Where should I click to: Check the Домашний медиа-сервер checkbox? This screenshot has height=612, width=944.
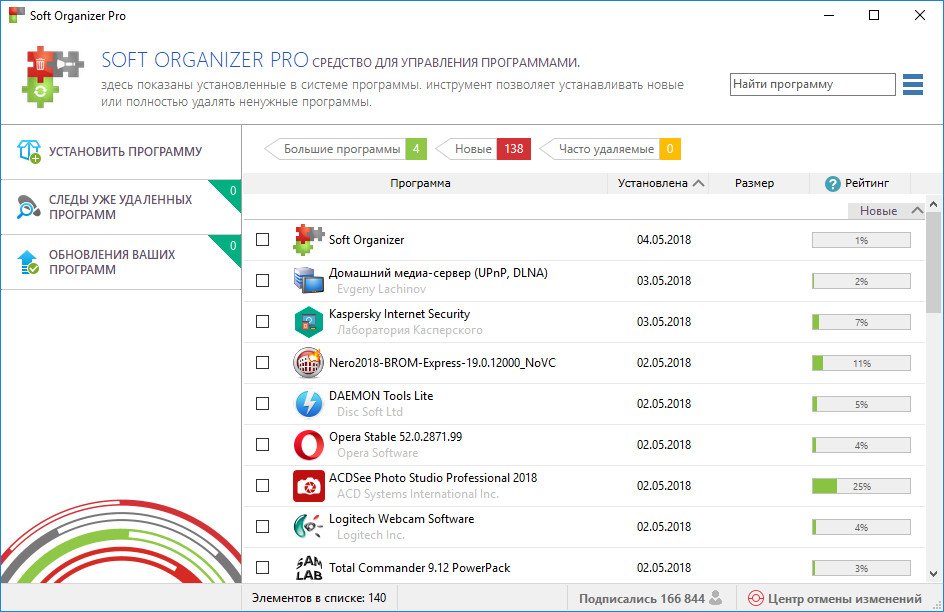coord(262,280)
